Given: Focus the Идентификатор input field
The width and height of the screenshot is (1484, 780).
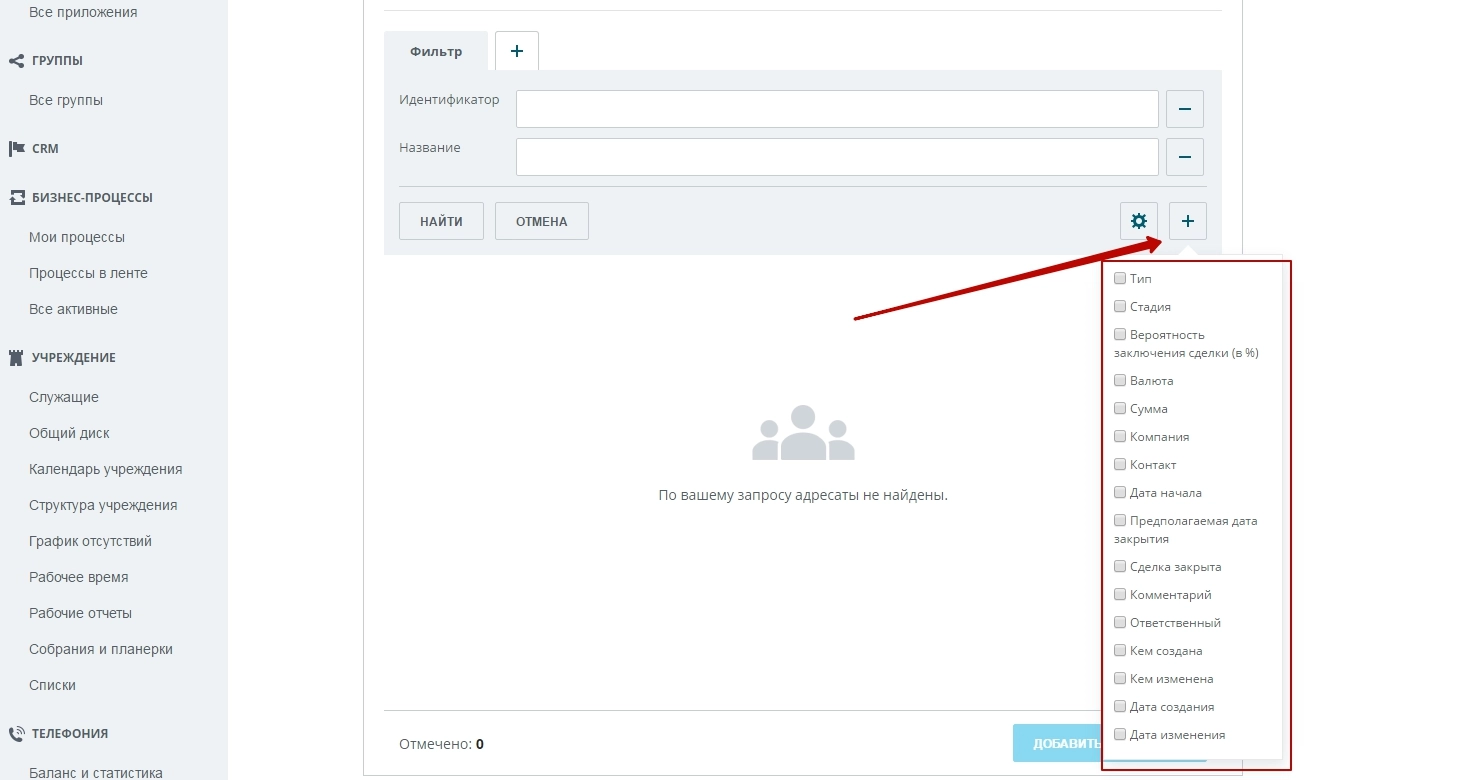Looking at the screenshot, I should tap(836, 109).
